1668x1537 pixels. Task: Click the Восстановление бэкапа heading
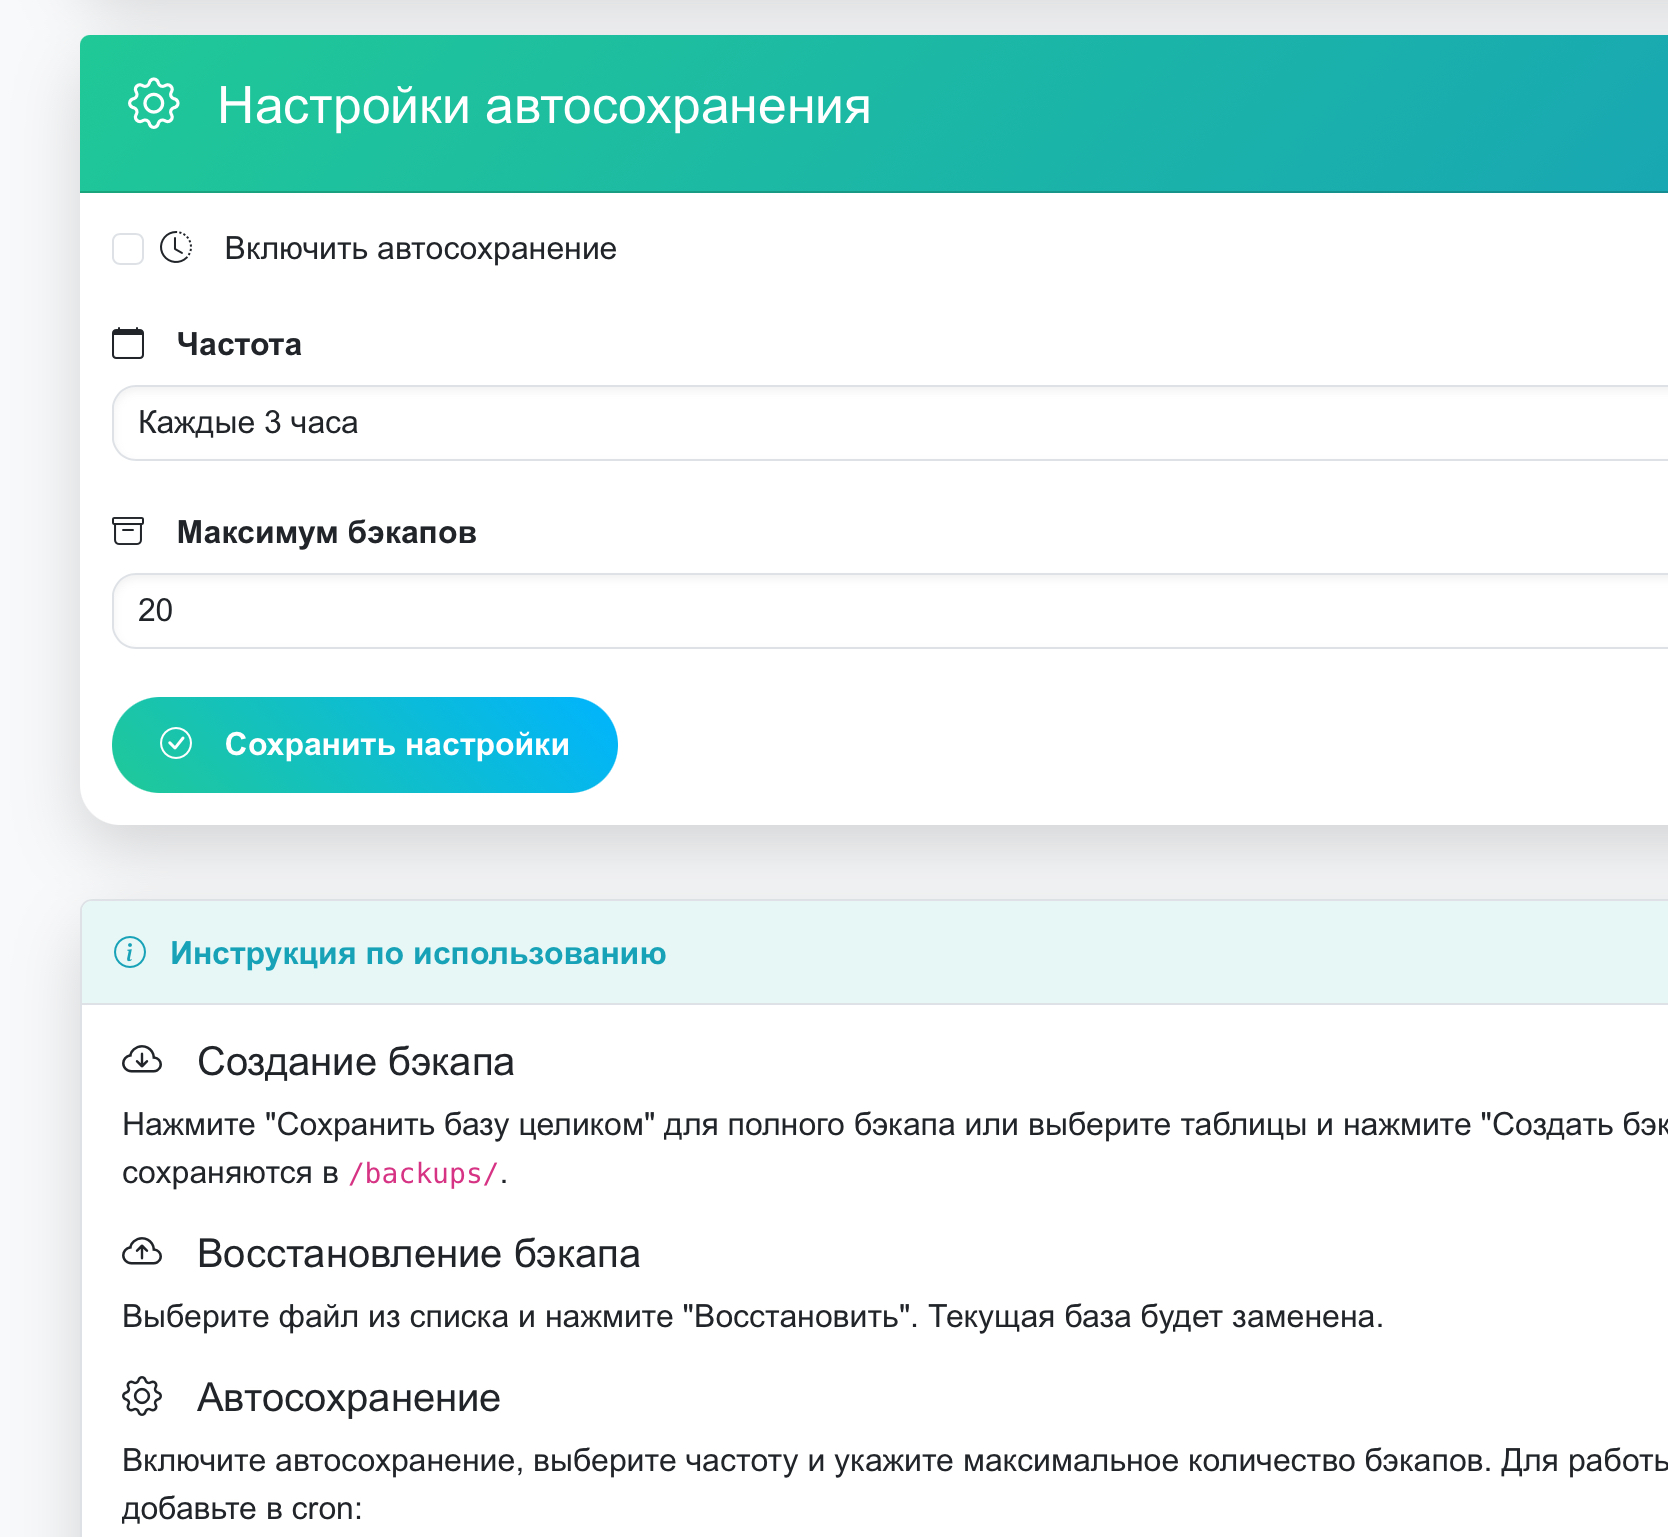(x=419, y=1252)
